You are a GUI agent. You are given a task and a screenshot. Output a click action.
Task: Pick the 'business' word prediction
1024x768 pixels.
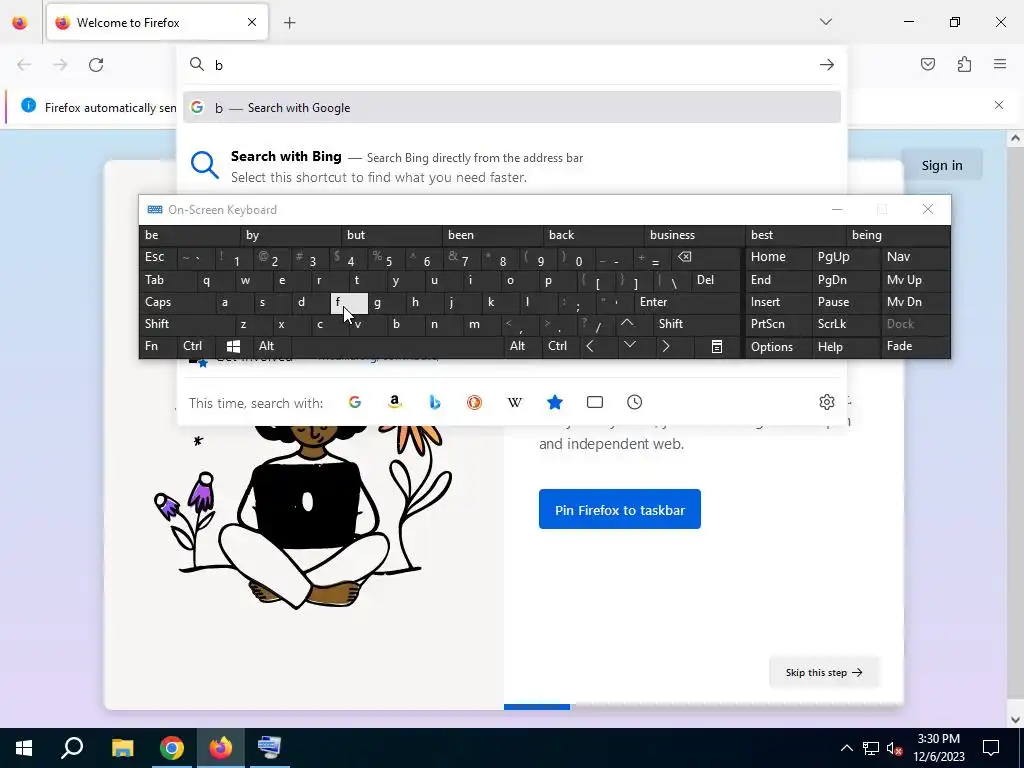pos(694,235)
